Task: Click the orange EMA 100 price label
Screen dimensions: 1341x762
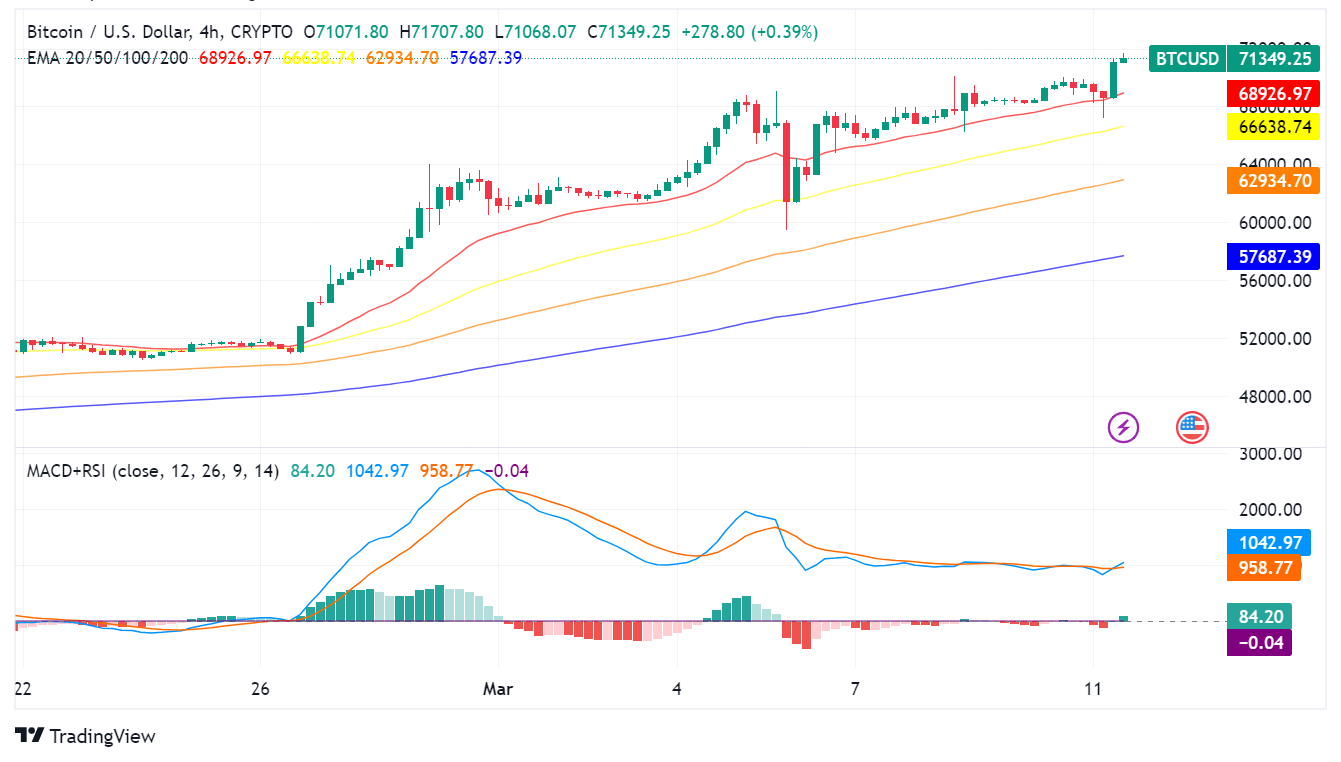Action: click(1273, 181)
